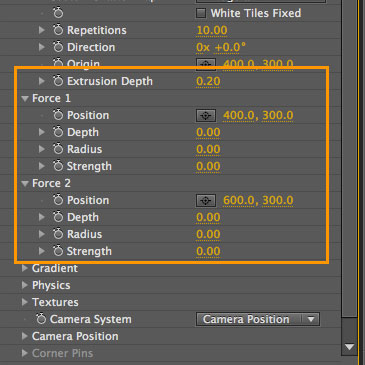Expand the Extrusion Depth property
This screenshot has height=365, width=365.
click(42, 81)
